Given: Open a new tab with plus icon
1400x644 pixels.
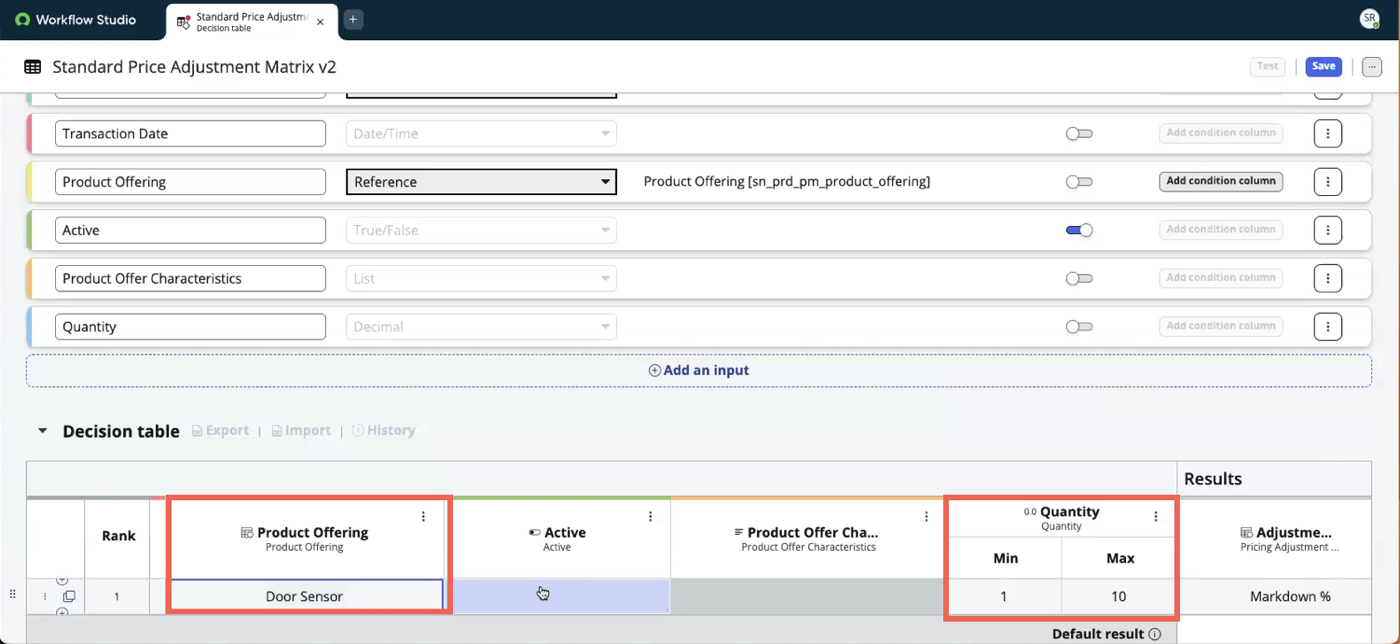Looking at the screenshot, I should coord(353,20).
